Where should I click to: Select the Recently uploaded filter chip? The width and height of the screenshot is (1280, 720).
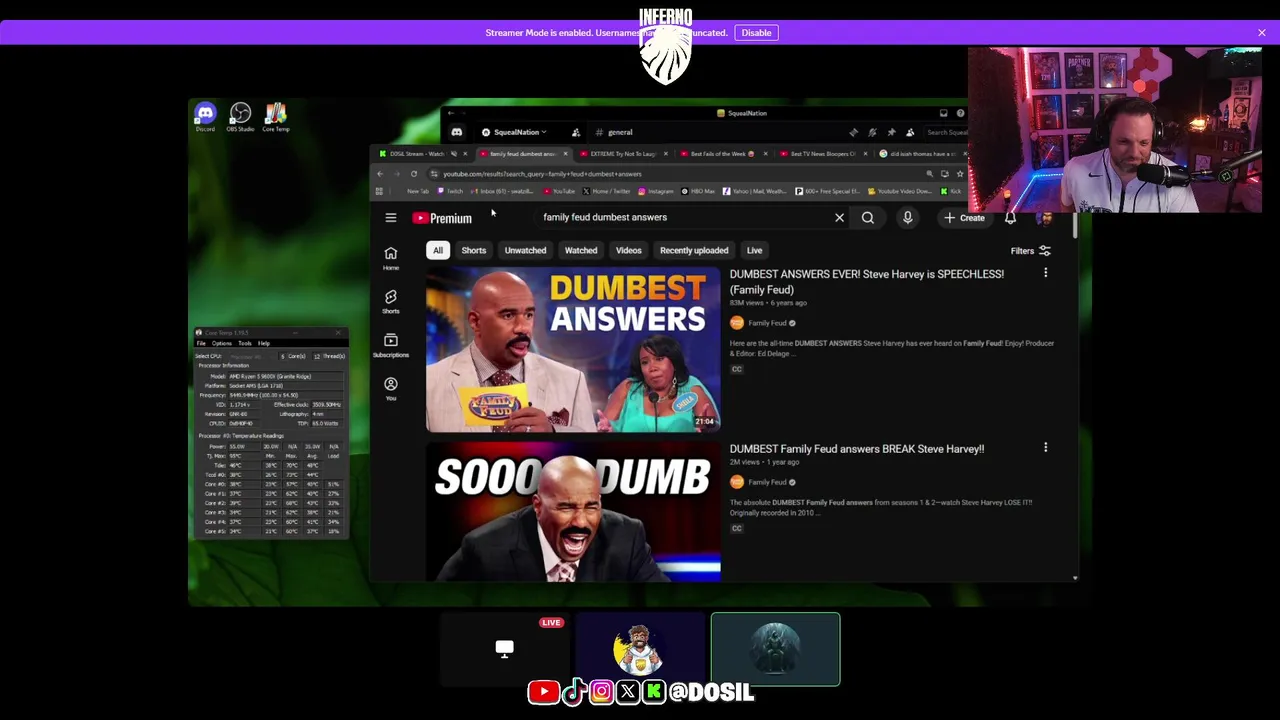tap(694, 250)
